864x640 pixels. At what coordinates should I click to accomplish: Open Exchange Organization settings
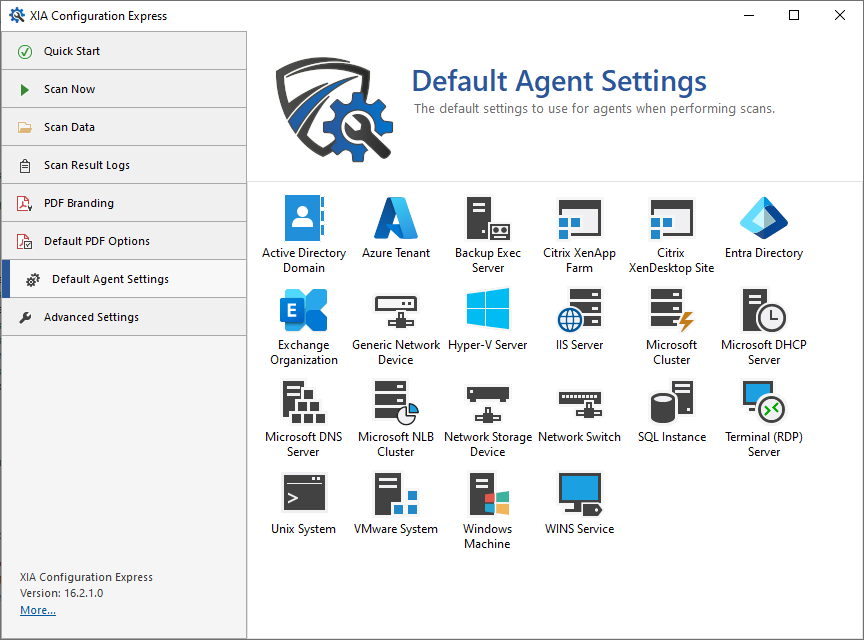[x=304, y=326]
